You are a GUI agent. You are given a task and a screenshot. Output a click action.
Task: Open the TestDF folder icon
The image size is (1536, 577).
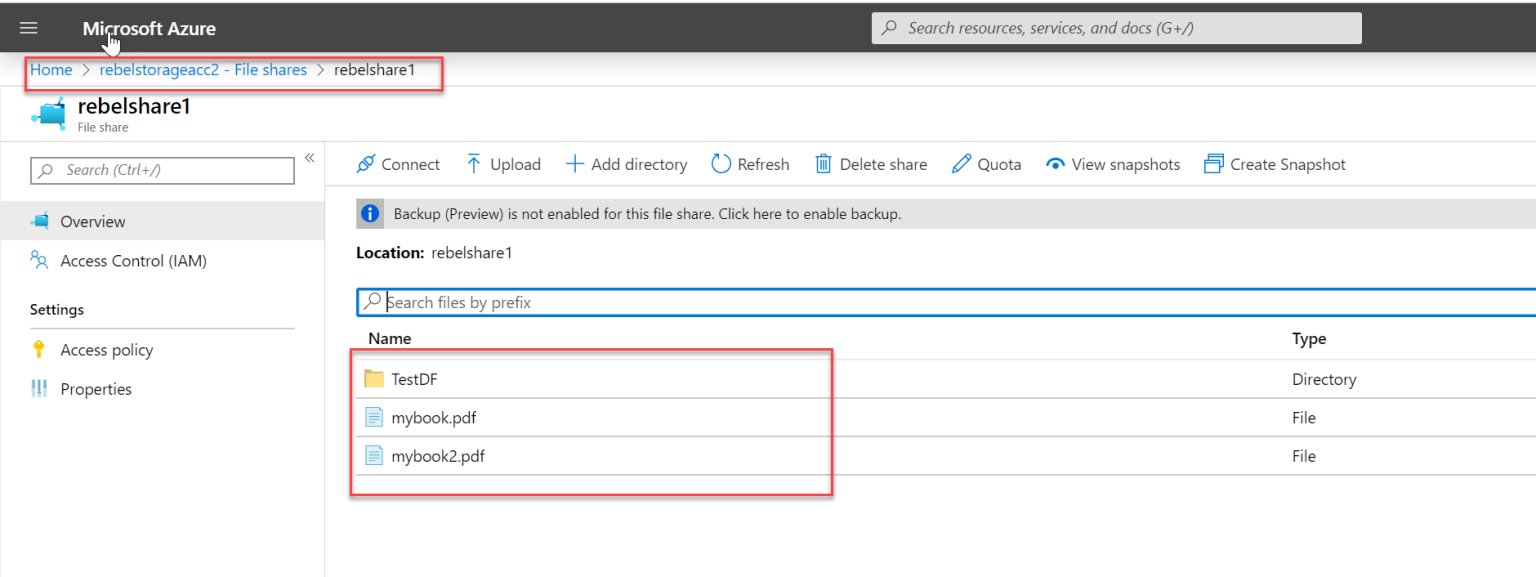[x=372, y=379]
